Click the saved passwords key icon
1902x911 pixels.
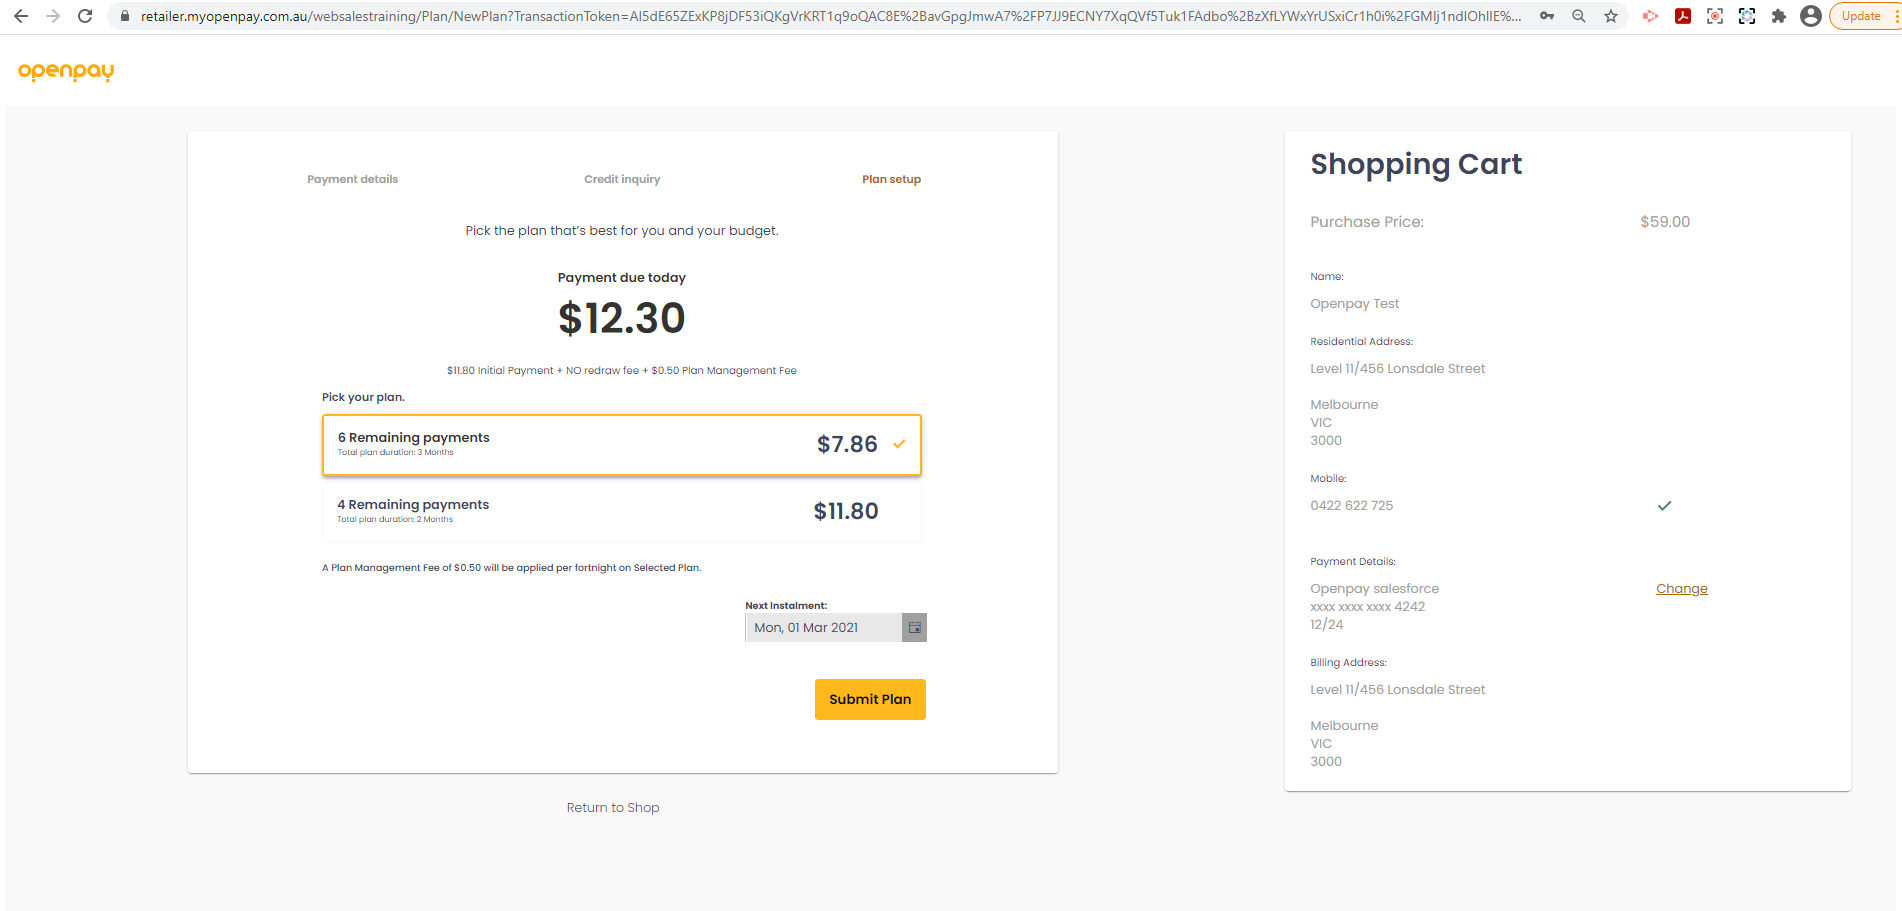point(1547,16)
